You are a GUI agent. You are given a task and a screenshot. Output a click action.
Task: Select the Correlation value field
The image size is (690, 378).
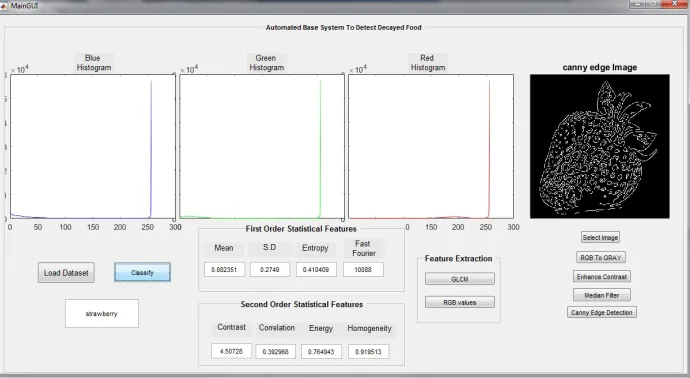pyautogui.click(x=275, y=352)
